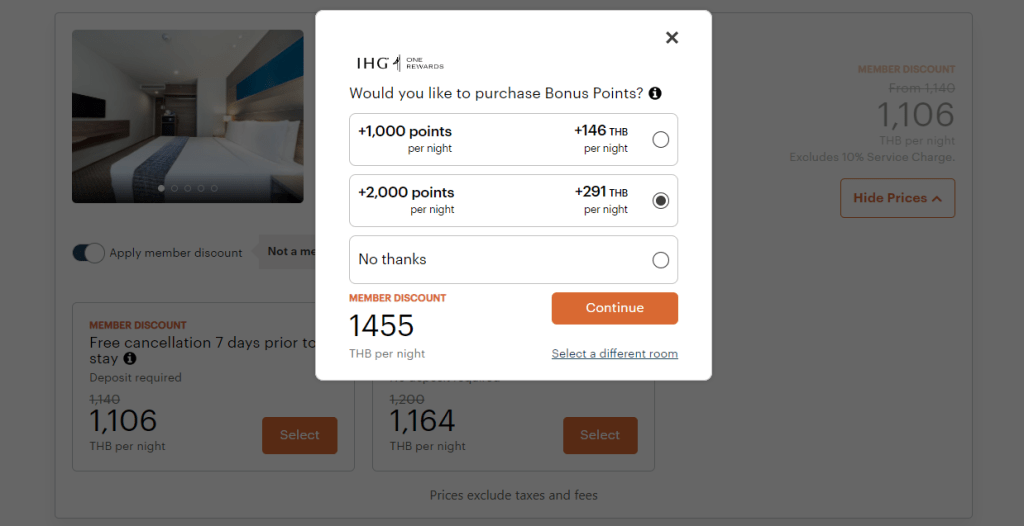Open info icon beside Bonus Points question

(655, 94)
